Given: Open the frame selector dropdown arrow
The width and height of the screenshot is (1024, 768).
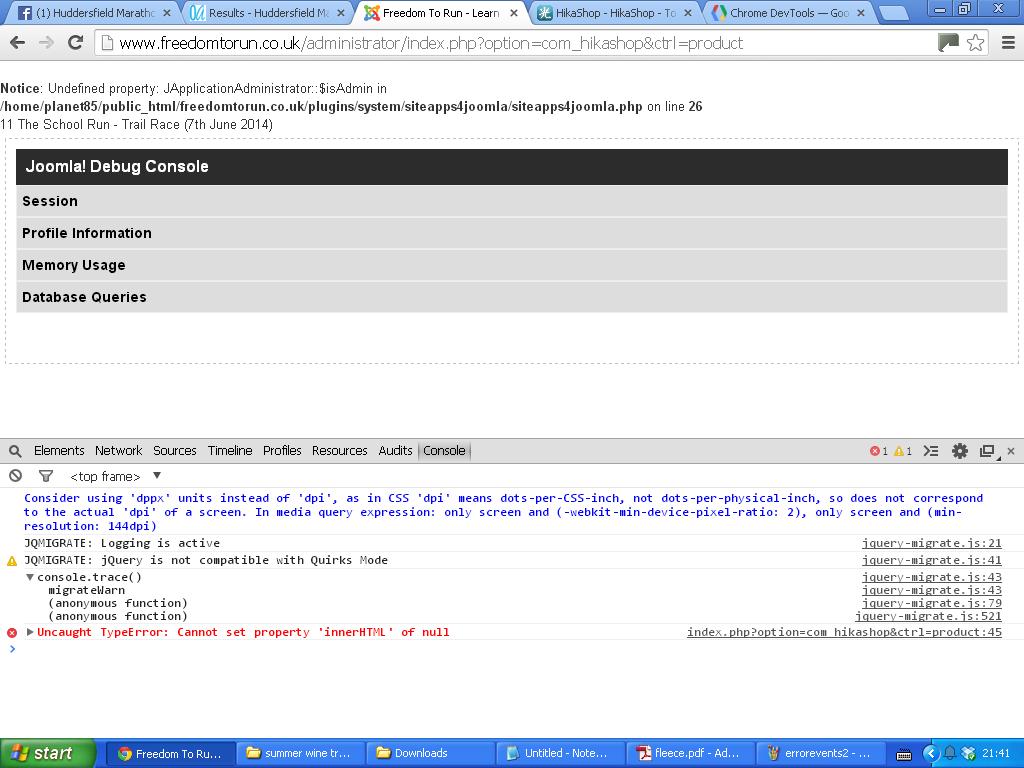Looking at the screenshot, I should (157, 475).
